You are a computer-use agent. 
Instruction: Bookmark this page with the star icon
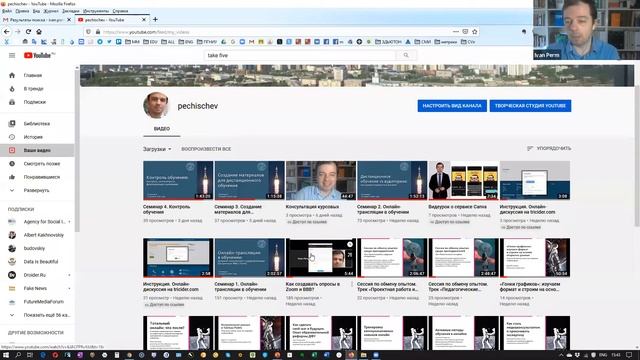coord(475,31)
